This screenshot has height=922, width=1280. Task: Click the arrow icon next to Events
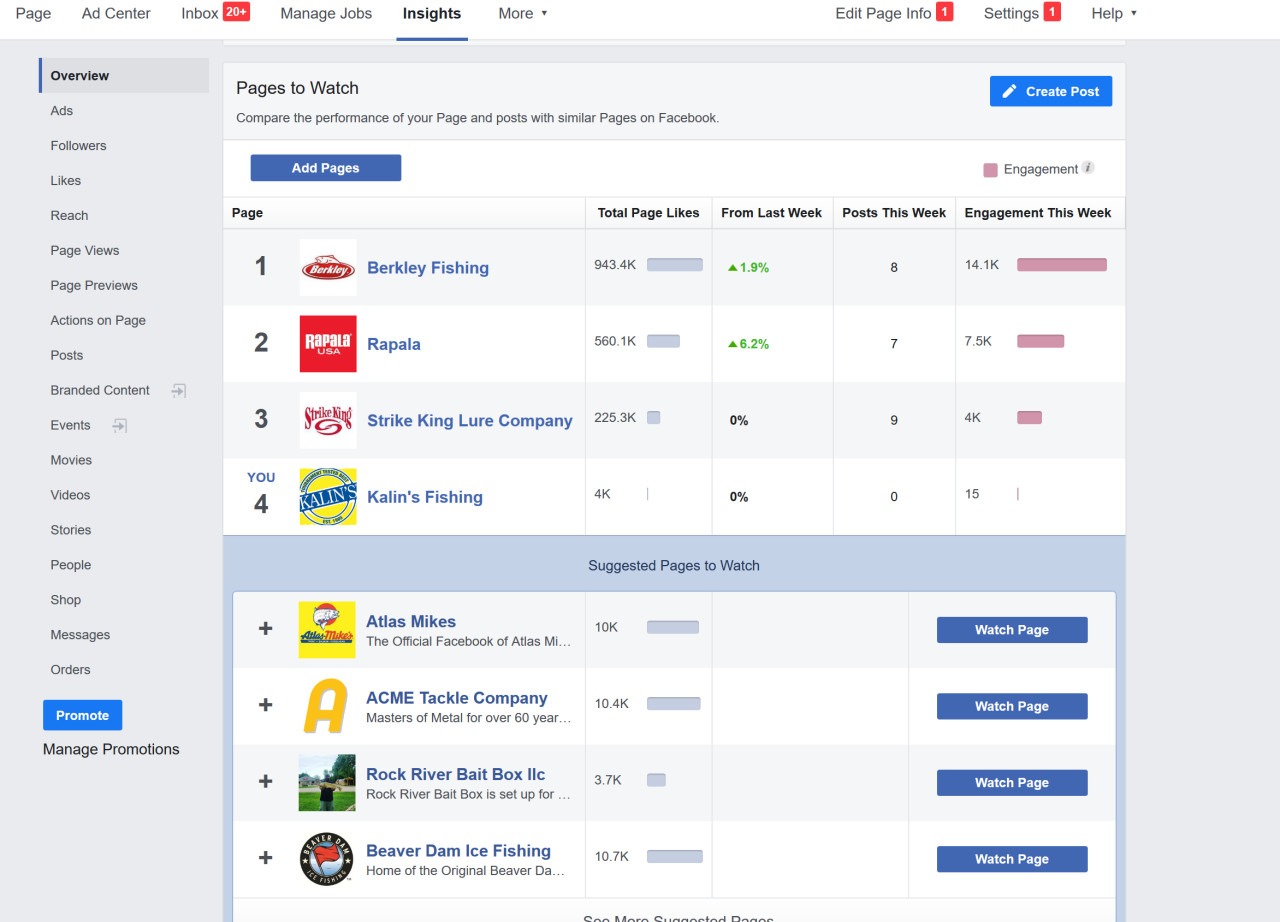[119, 426]
